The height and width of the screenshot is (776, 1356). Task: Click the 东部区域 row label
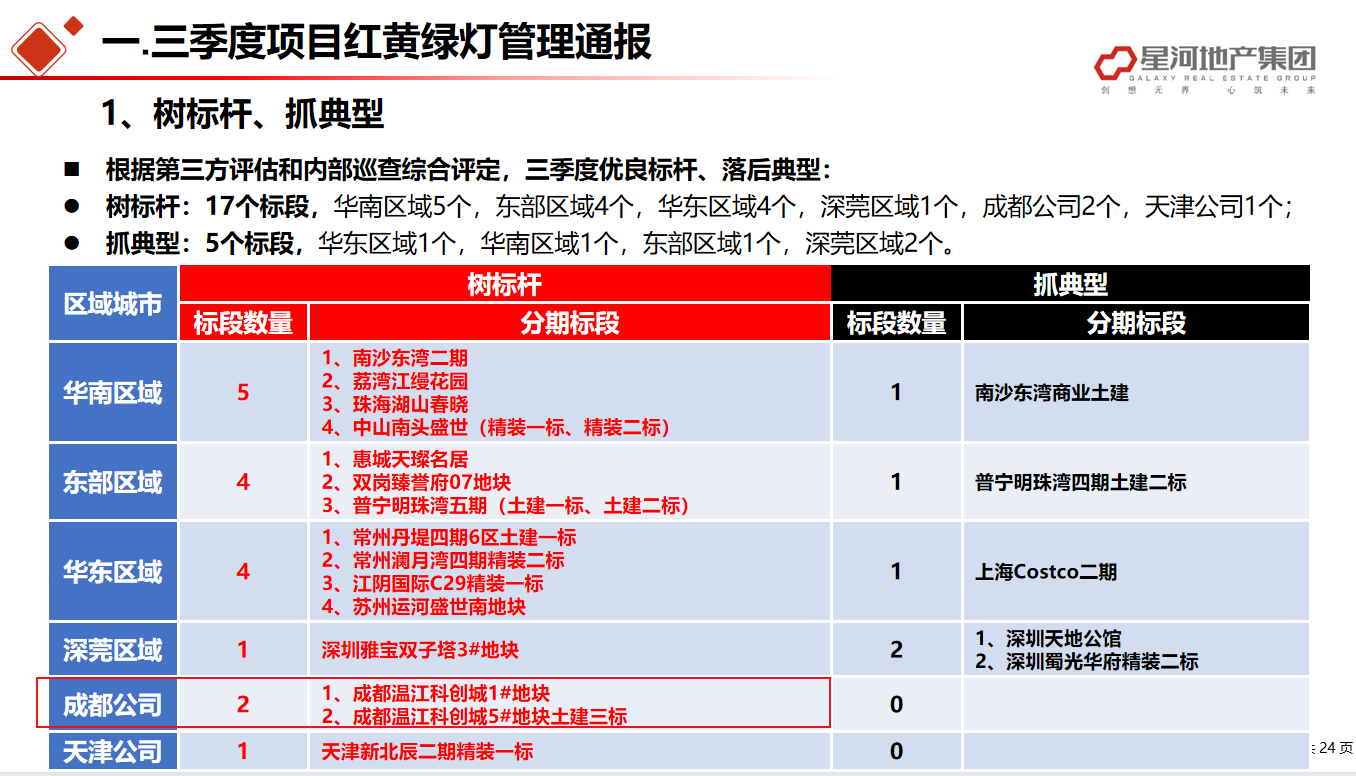113,482
